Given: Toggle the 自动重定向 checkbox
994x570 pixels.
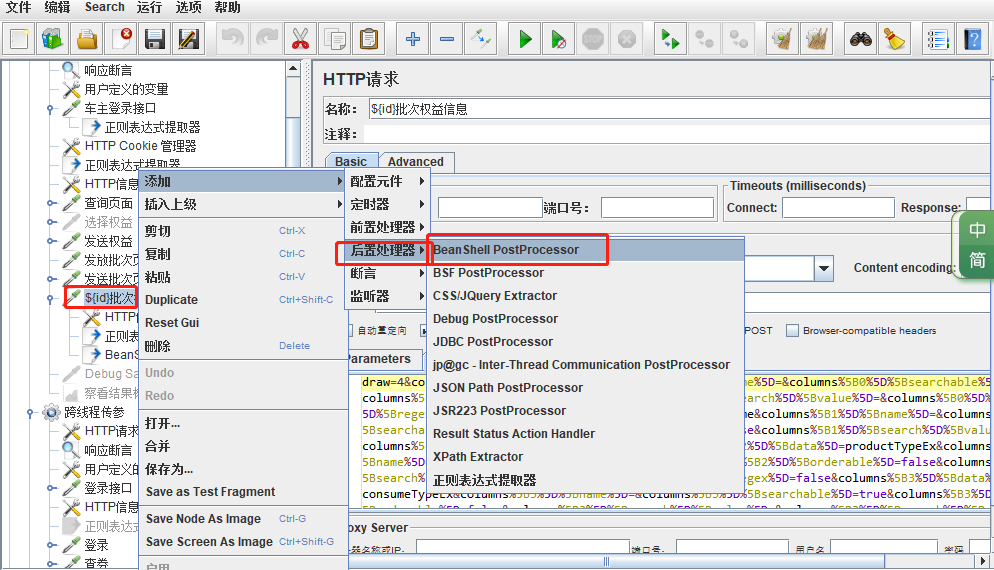Looking at the screenshot, I should coord(351,330).
